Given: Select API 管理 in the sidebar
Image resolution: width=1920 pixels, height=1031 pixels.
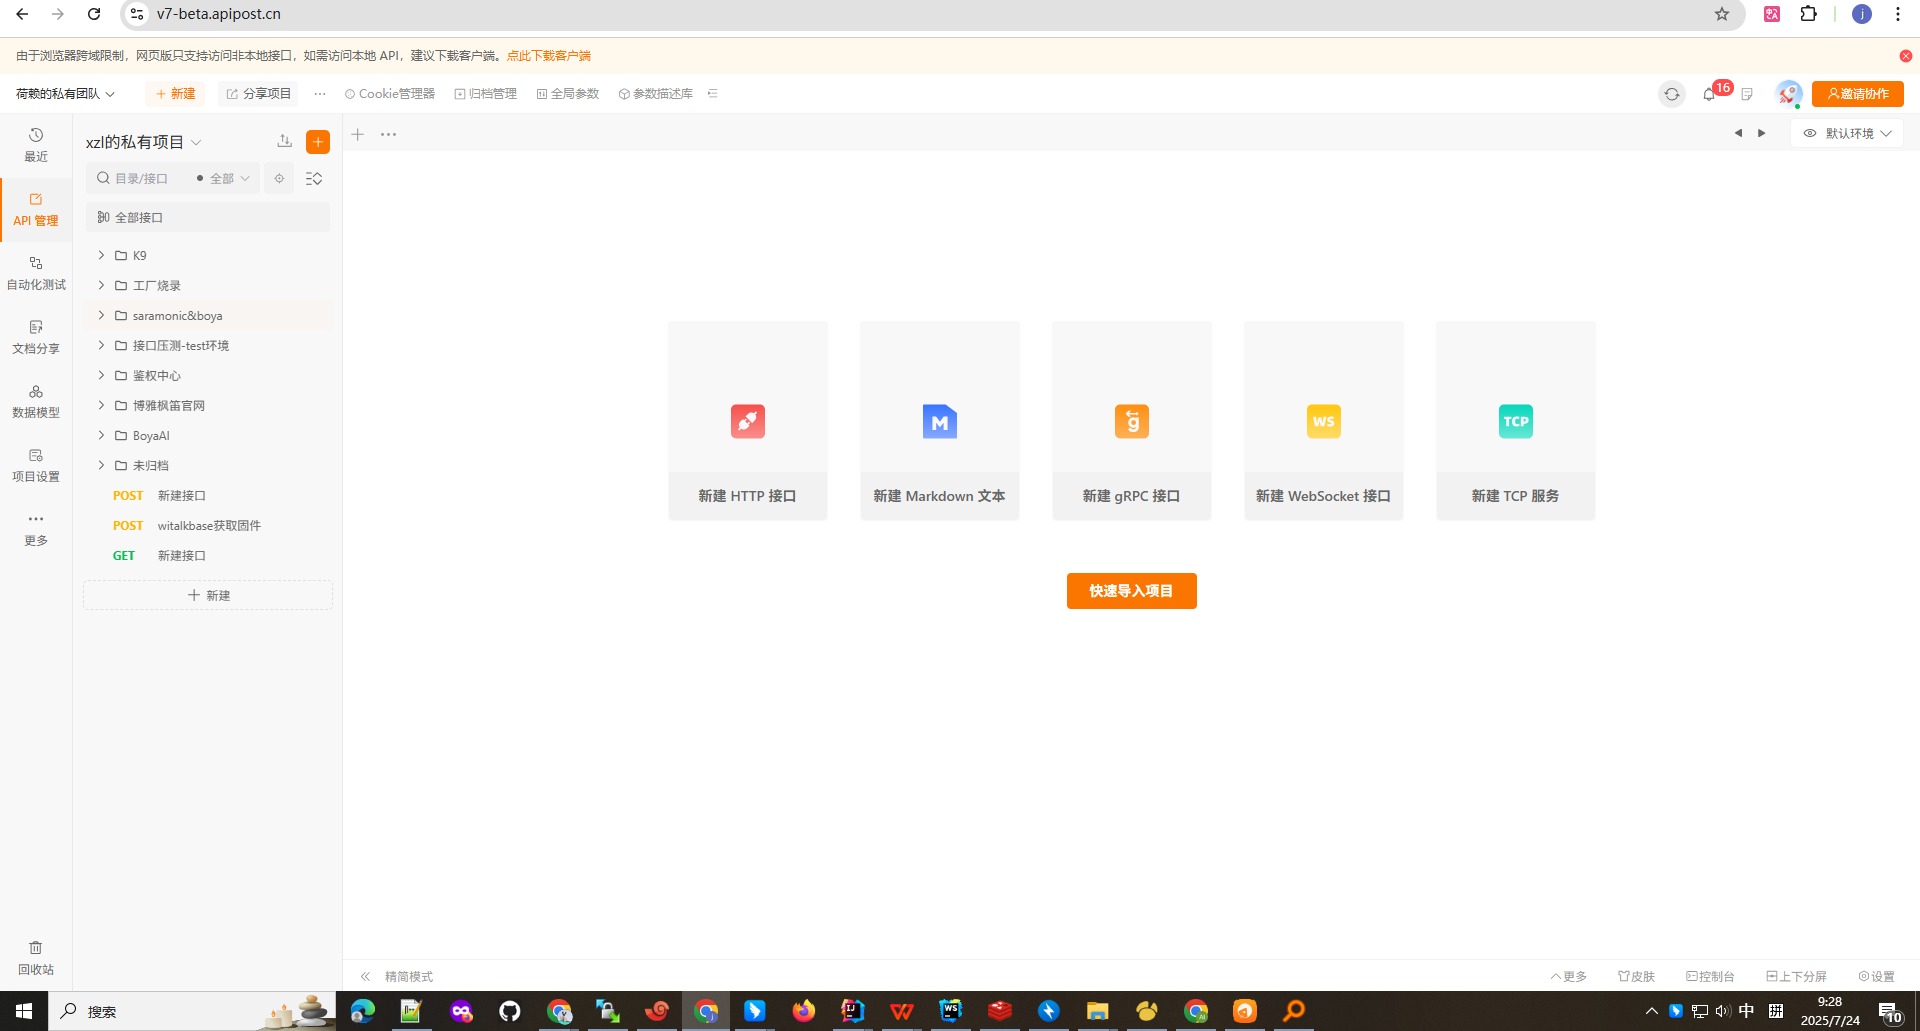Looking at the screenshot, I should coord(36,209).
